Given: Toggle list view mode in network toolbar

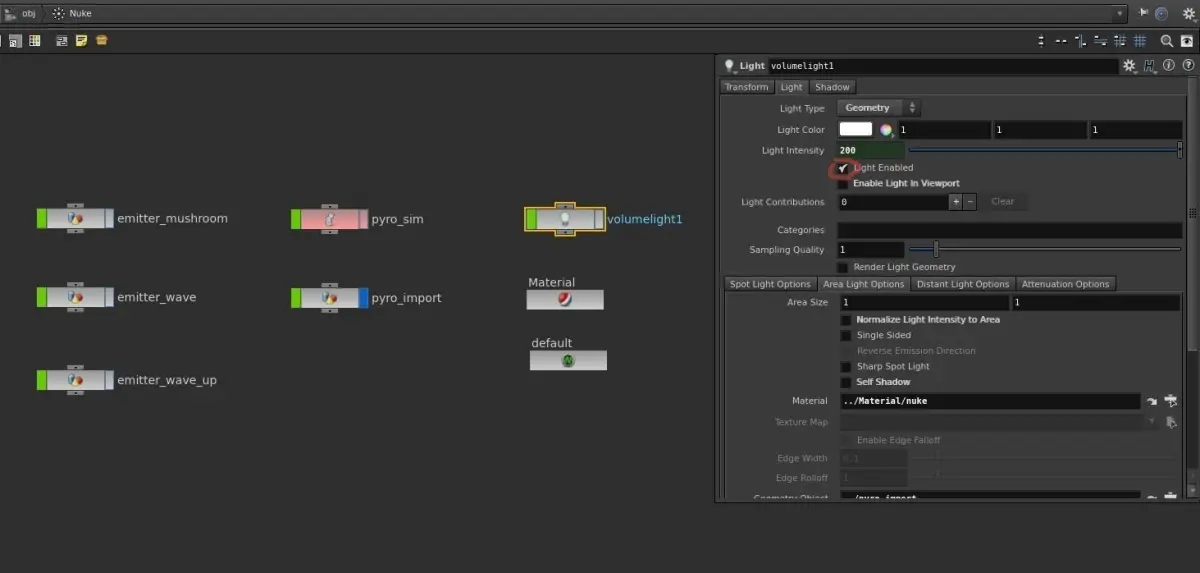Looking at the screenshot, I should (16, 41).
